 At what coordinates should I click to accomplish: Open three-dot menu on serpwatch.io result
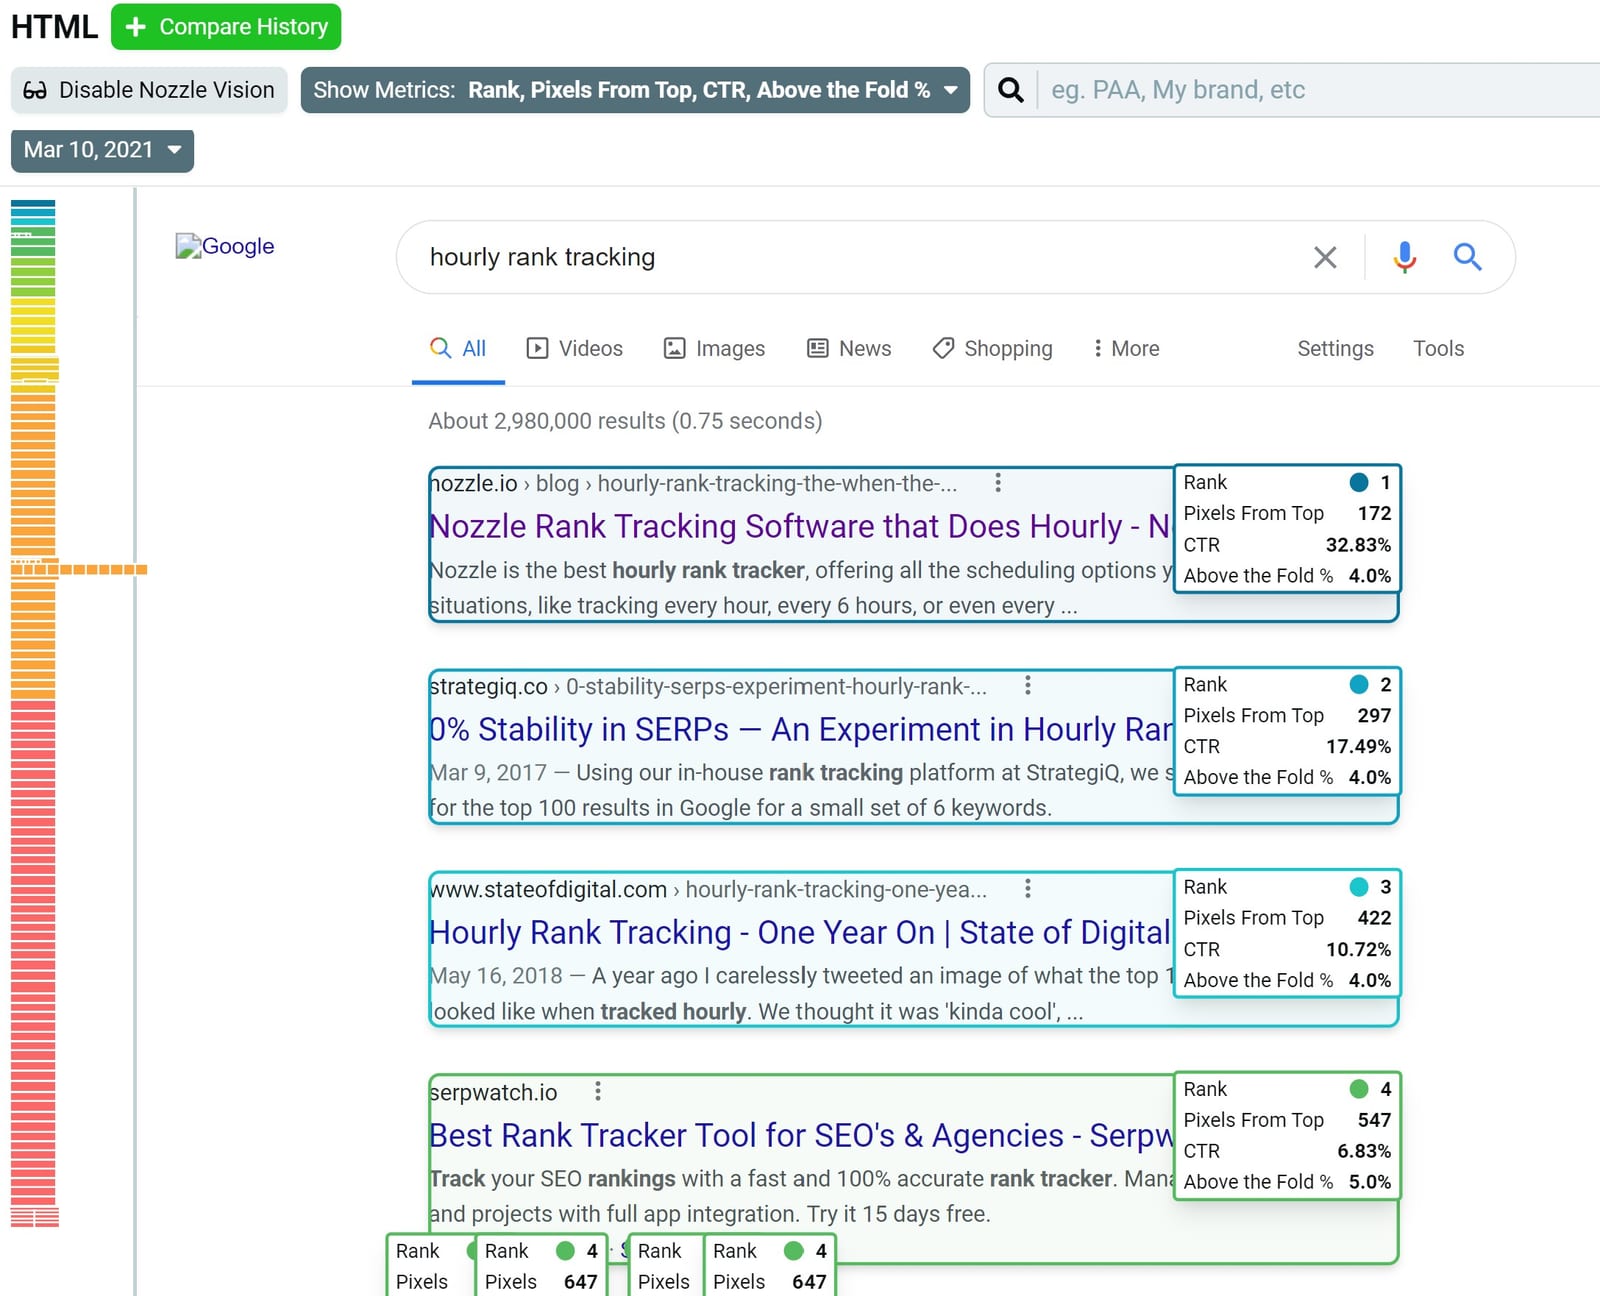click(598, 1091)
